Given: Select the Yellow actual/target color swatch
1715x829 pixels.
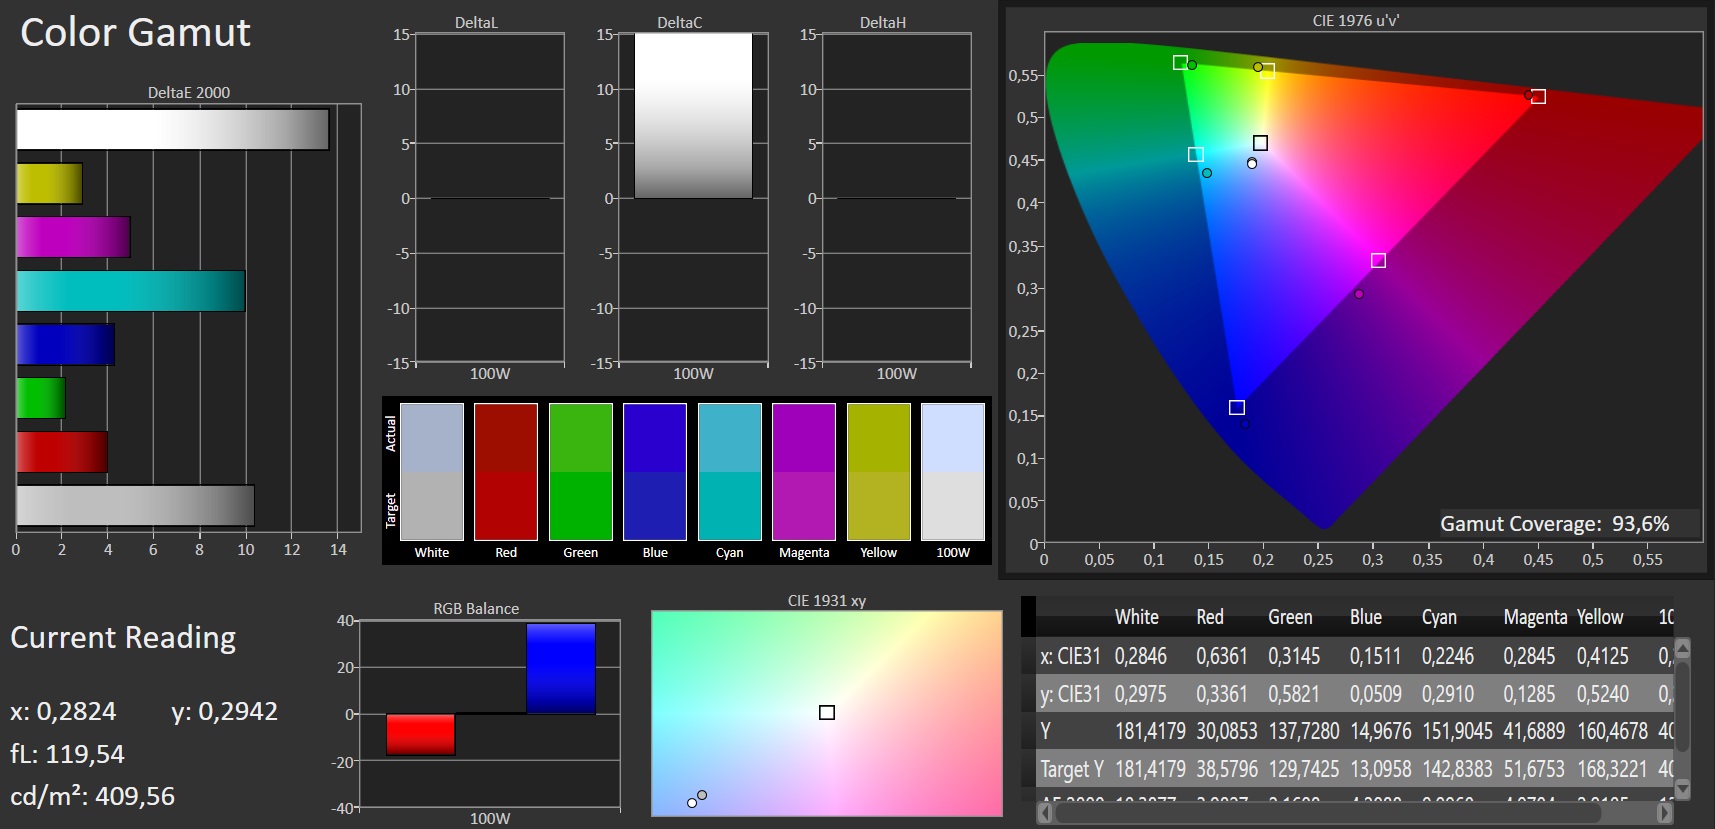Looking at the screenshot, I should (878, 471).
